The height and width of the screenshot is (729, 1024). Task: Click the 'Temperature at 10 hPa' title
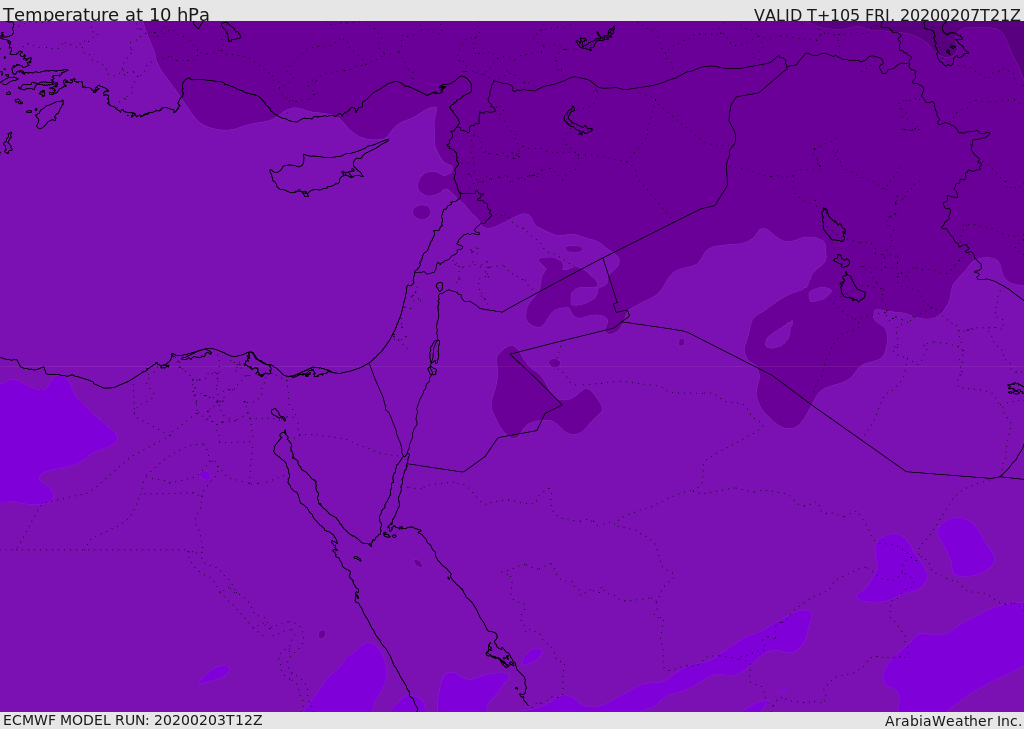click(106, 15)
